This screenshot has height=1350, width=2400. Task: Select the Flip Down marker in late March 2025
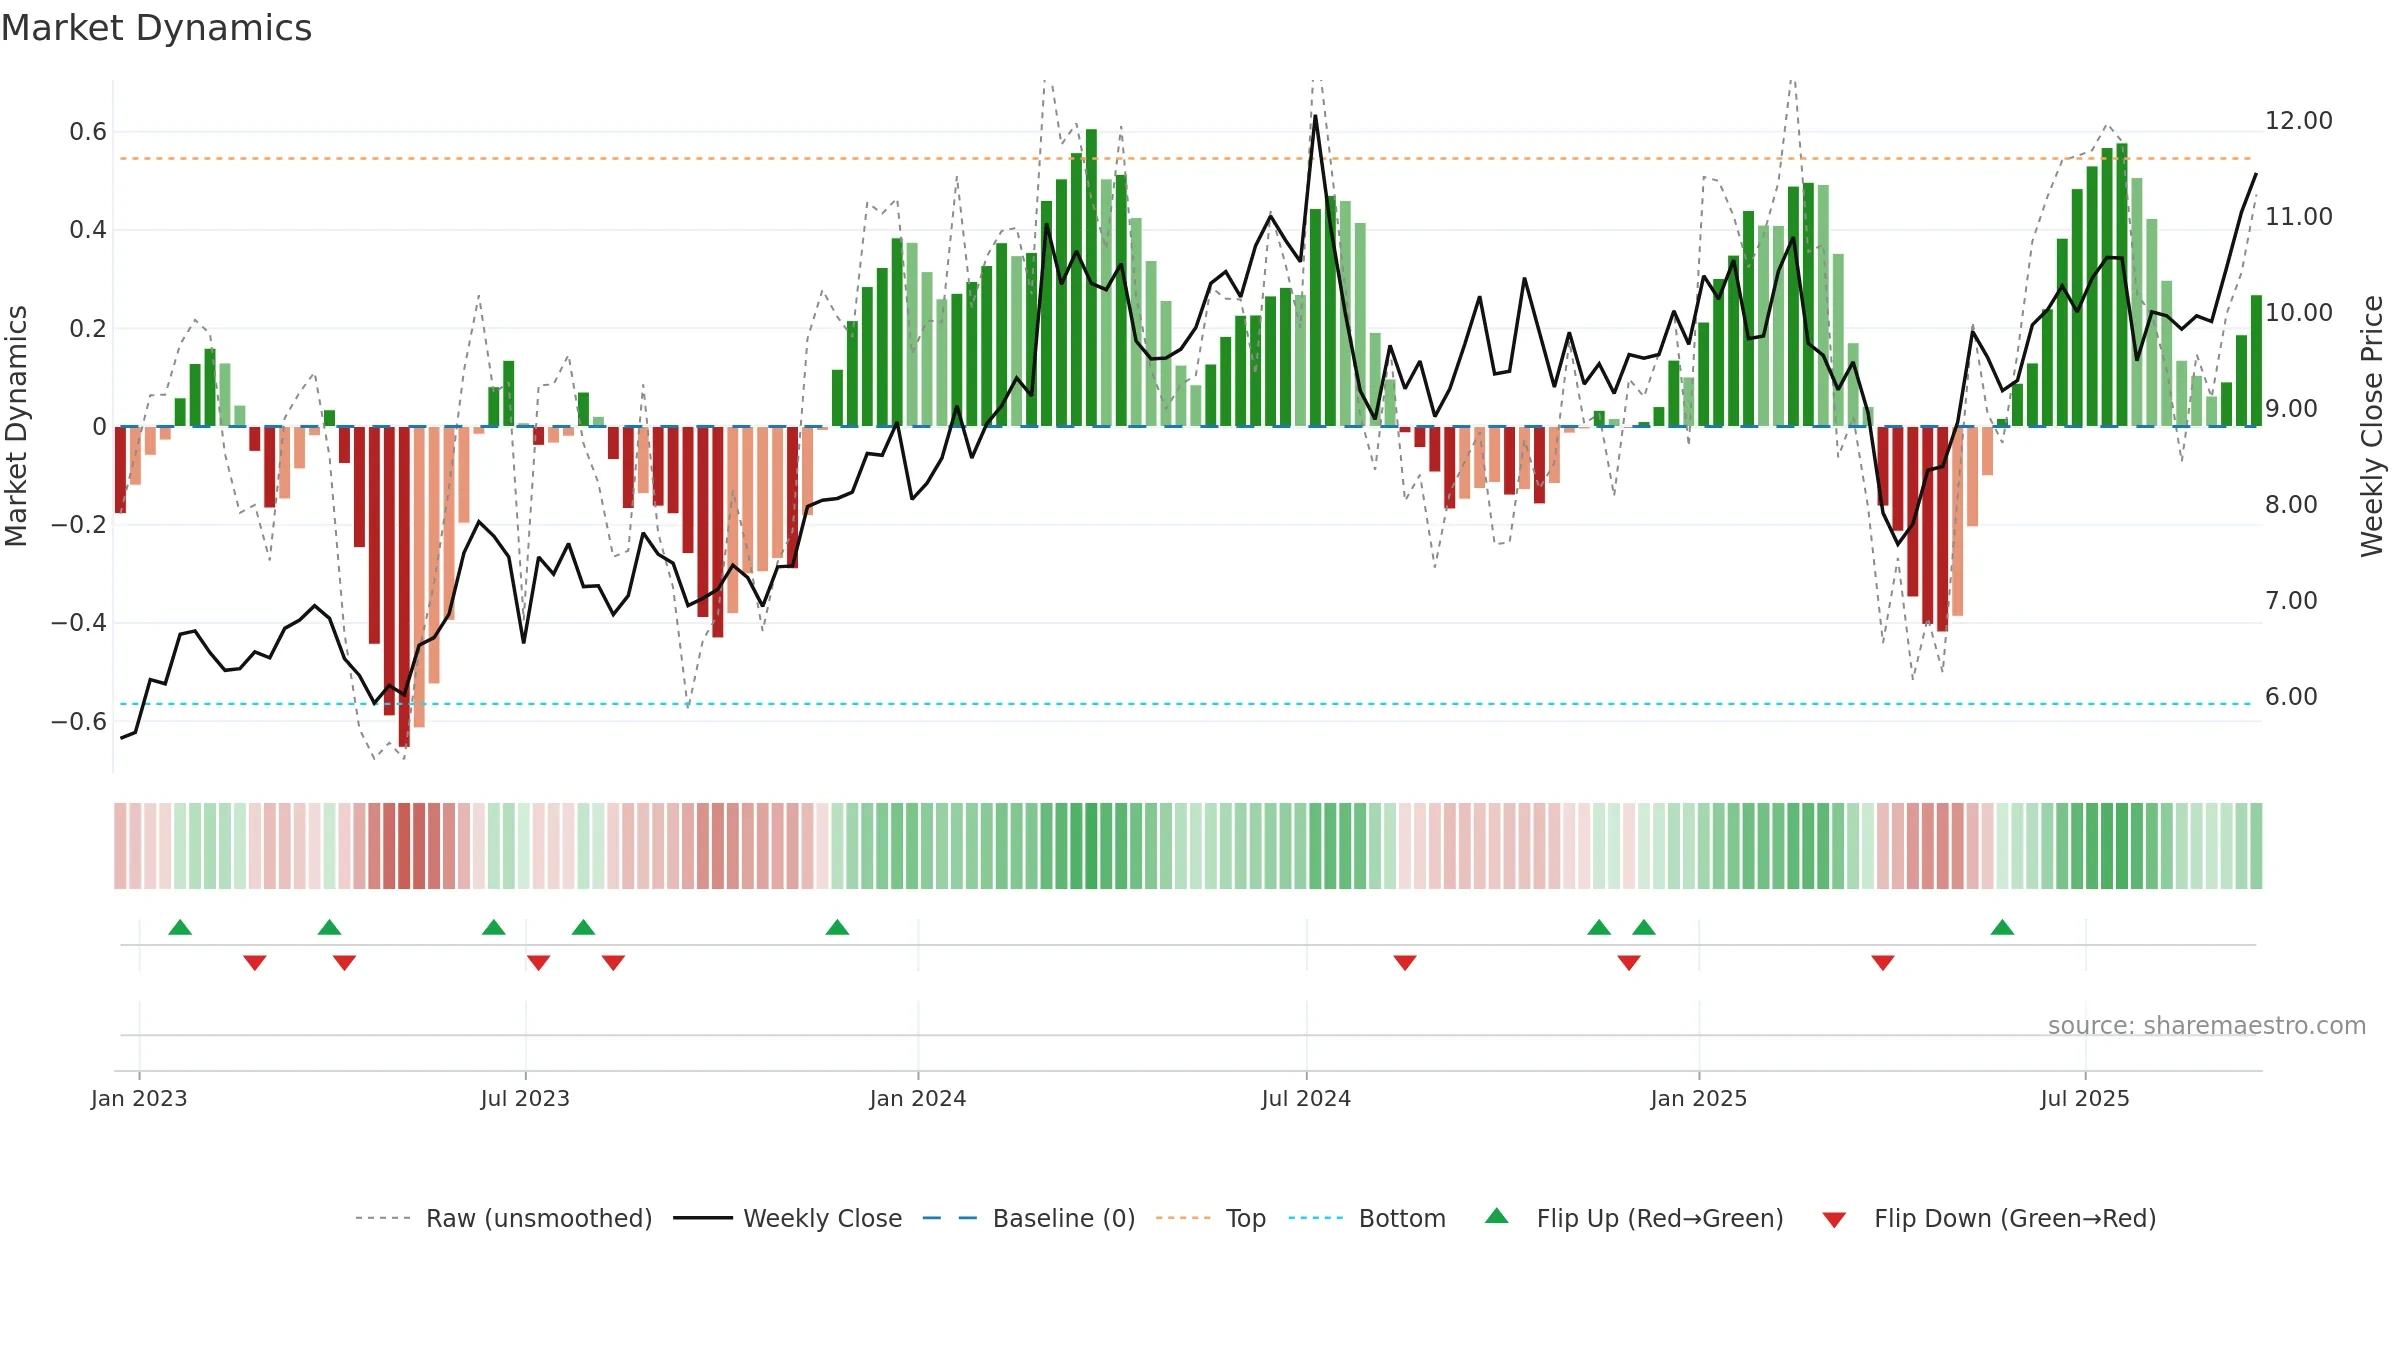point(1883,963)
